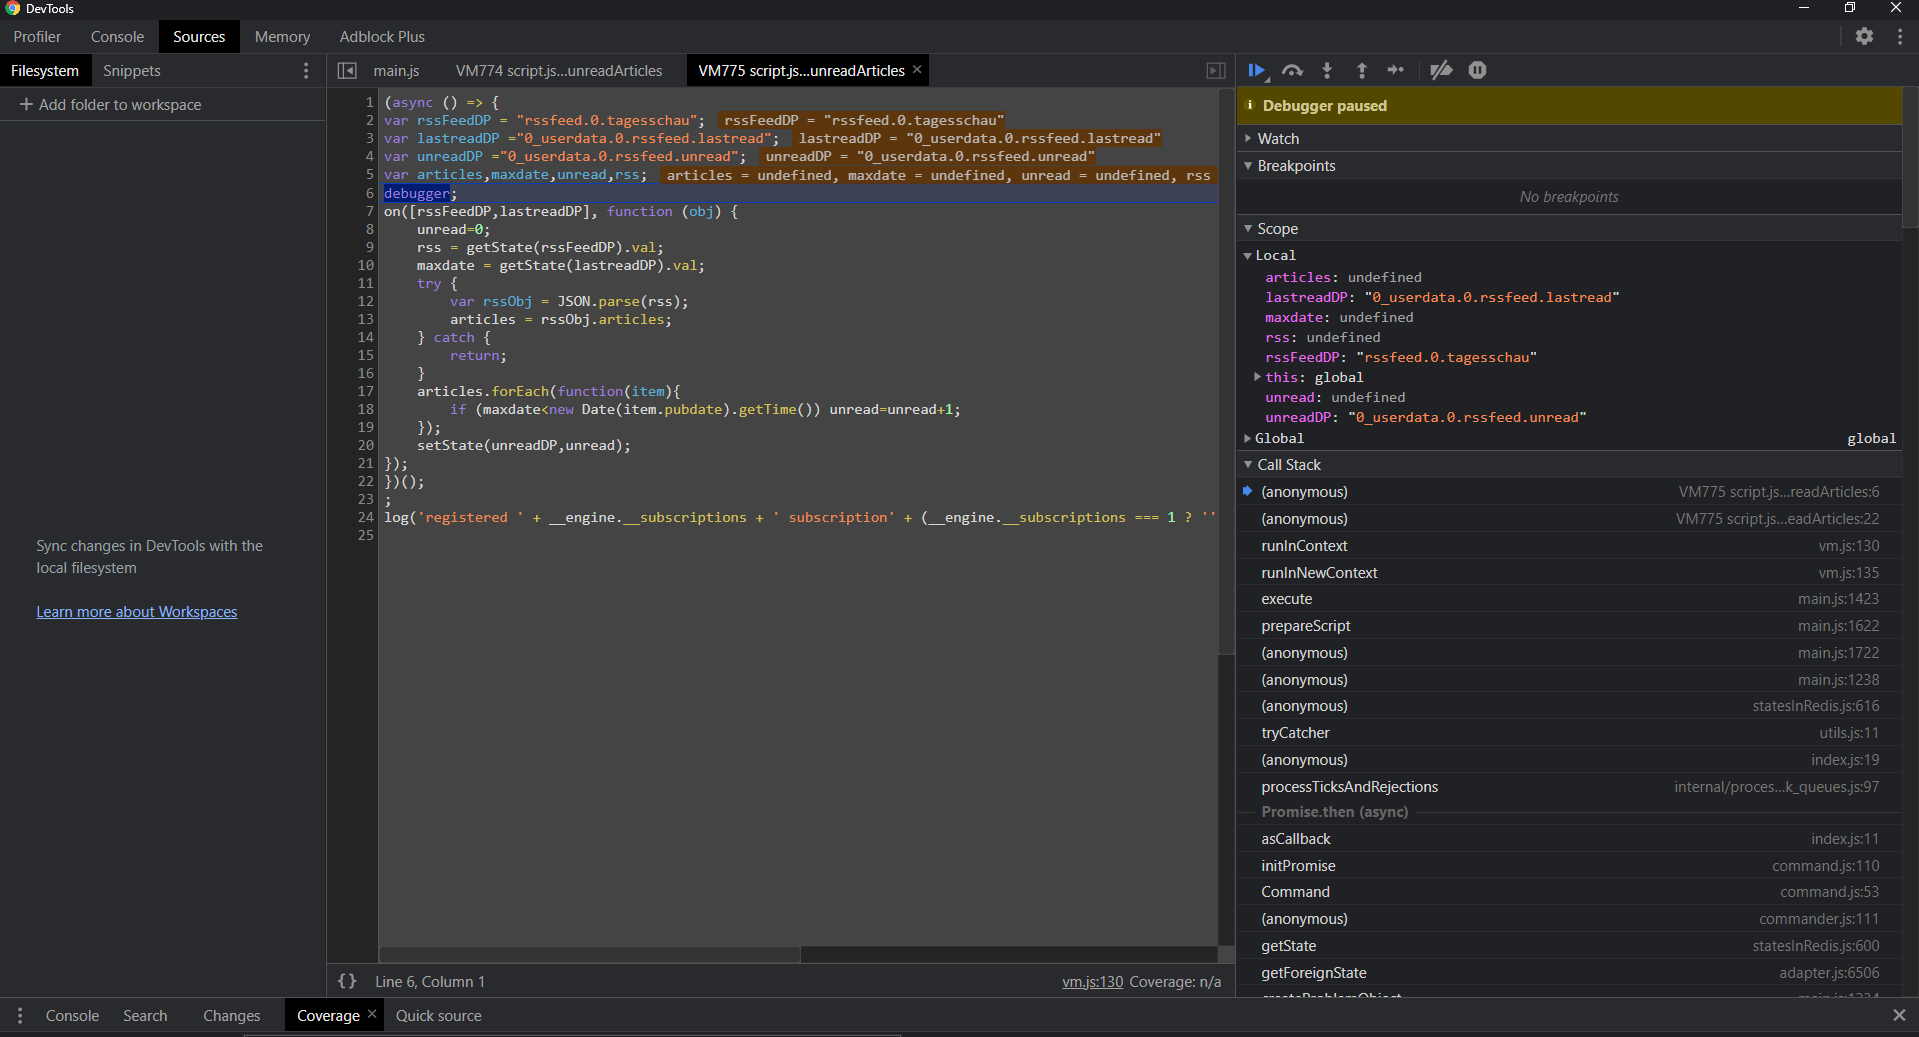Hide the navigator sidebar
This screenshot has height=1037, width=1919.
(346, 71)
